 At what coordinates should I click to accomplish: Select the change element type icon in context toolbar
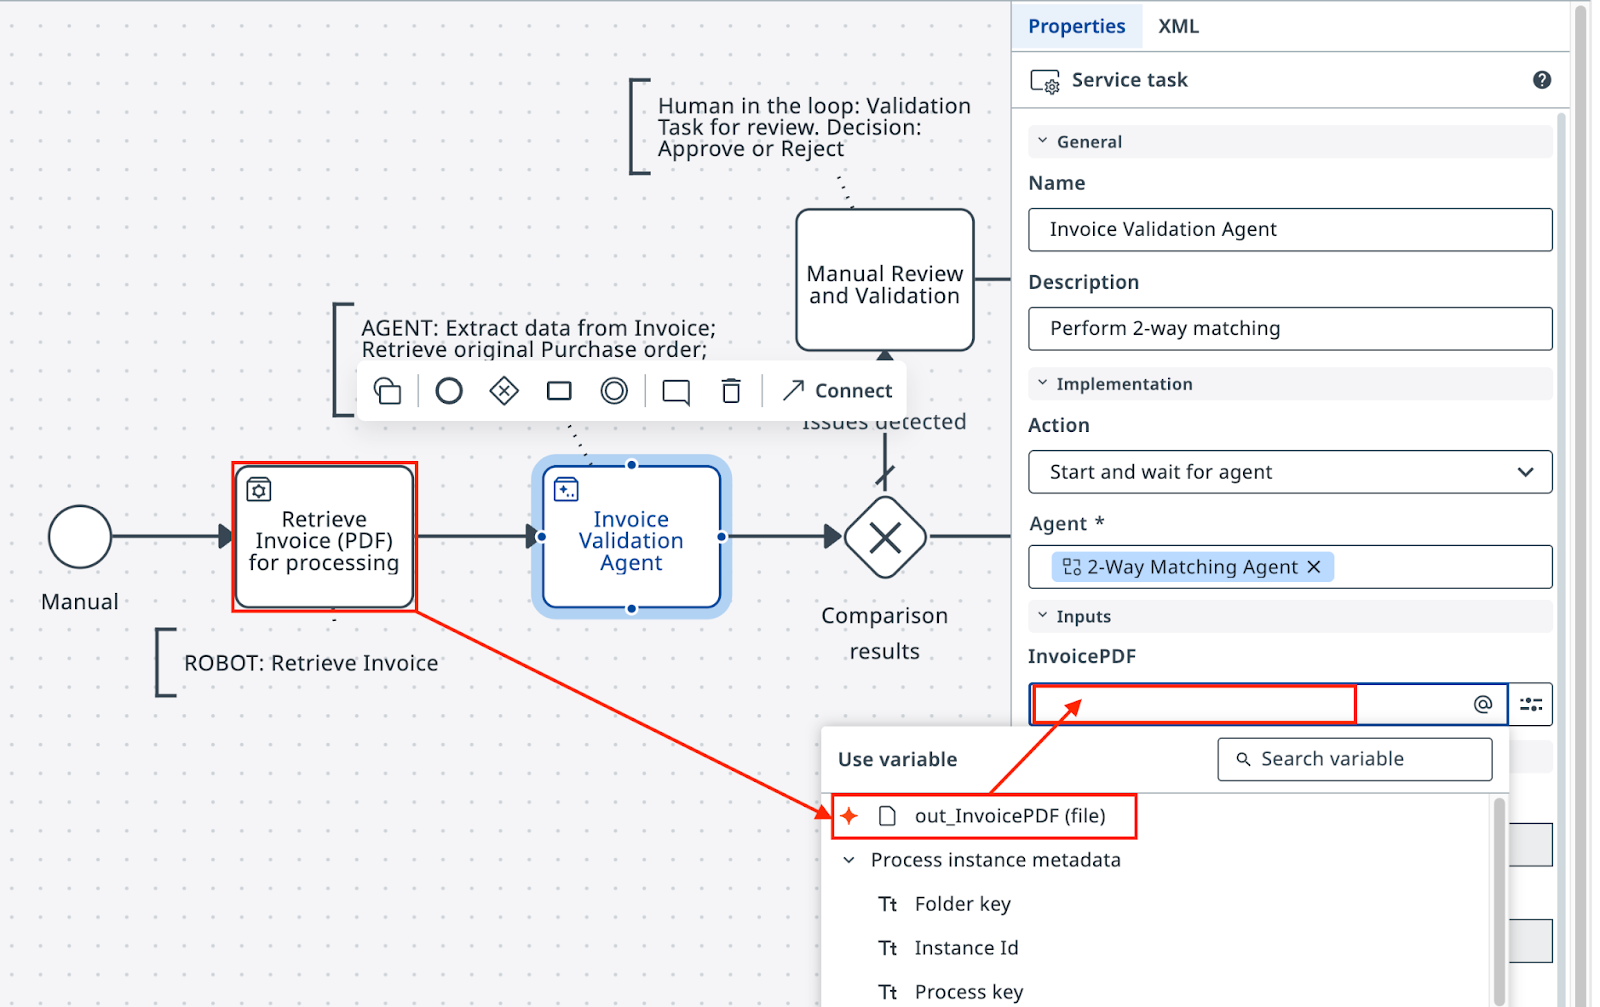pyautogui.click(x=388, y=391)
